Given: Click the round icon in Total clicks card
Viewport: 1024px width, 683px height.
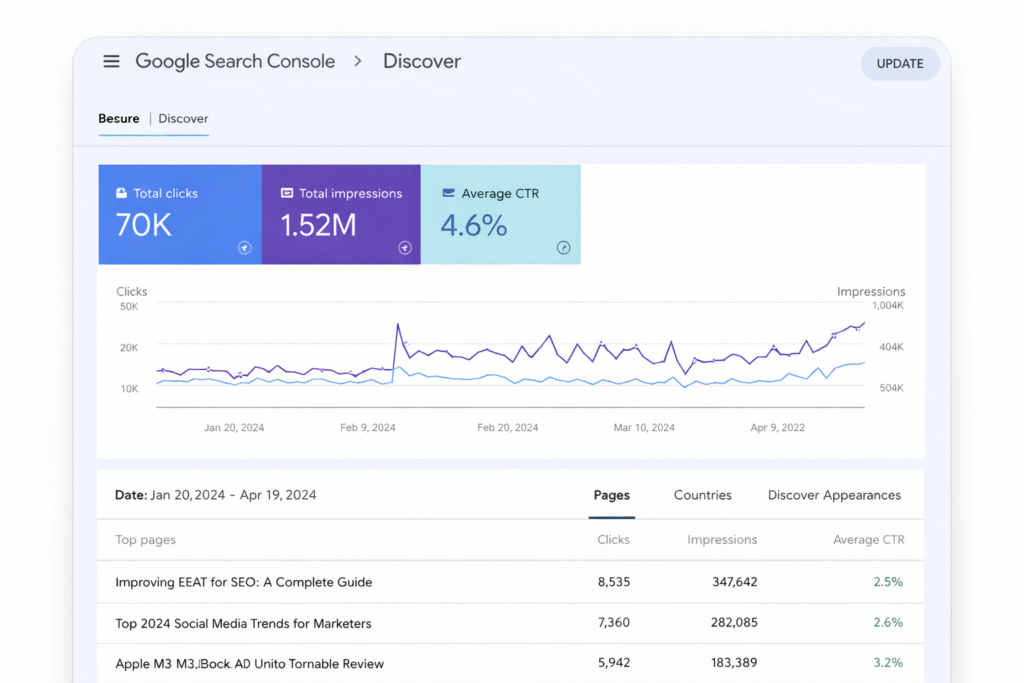Looking at the screenshot, I should (x=244, y=248).
